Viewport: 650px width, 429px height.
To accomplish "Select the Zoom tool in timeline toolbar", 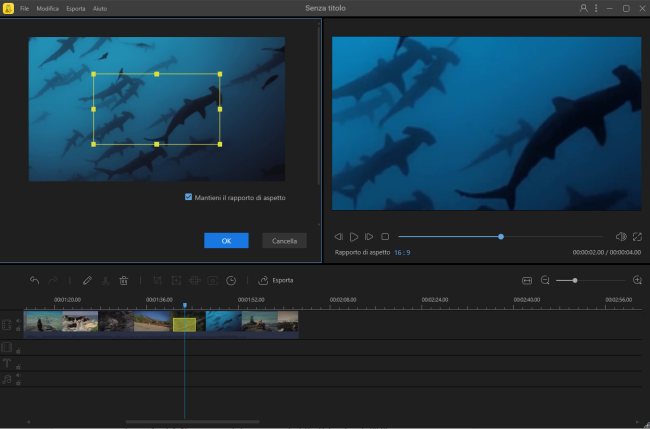I will click(x=176, y=281).
